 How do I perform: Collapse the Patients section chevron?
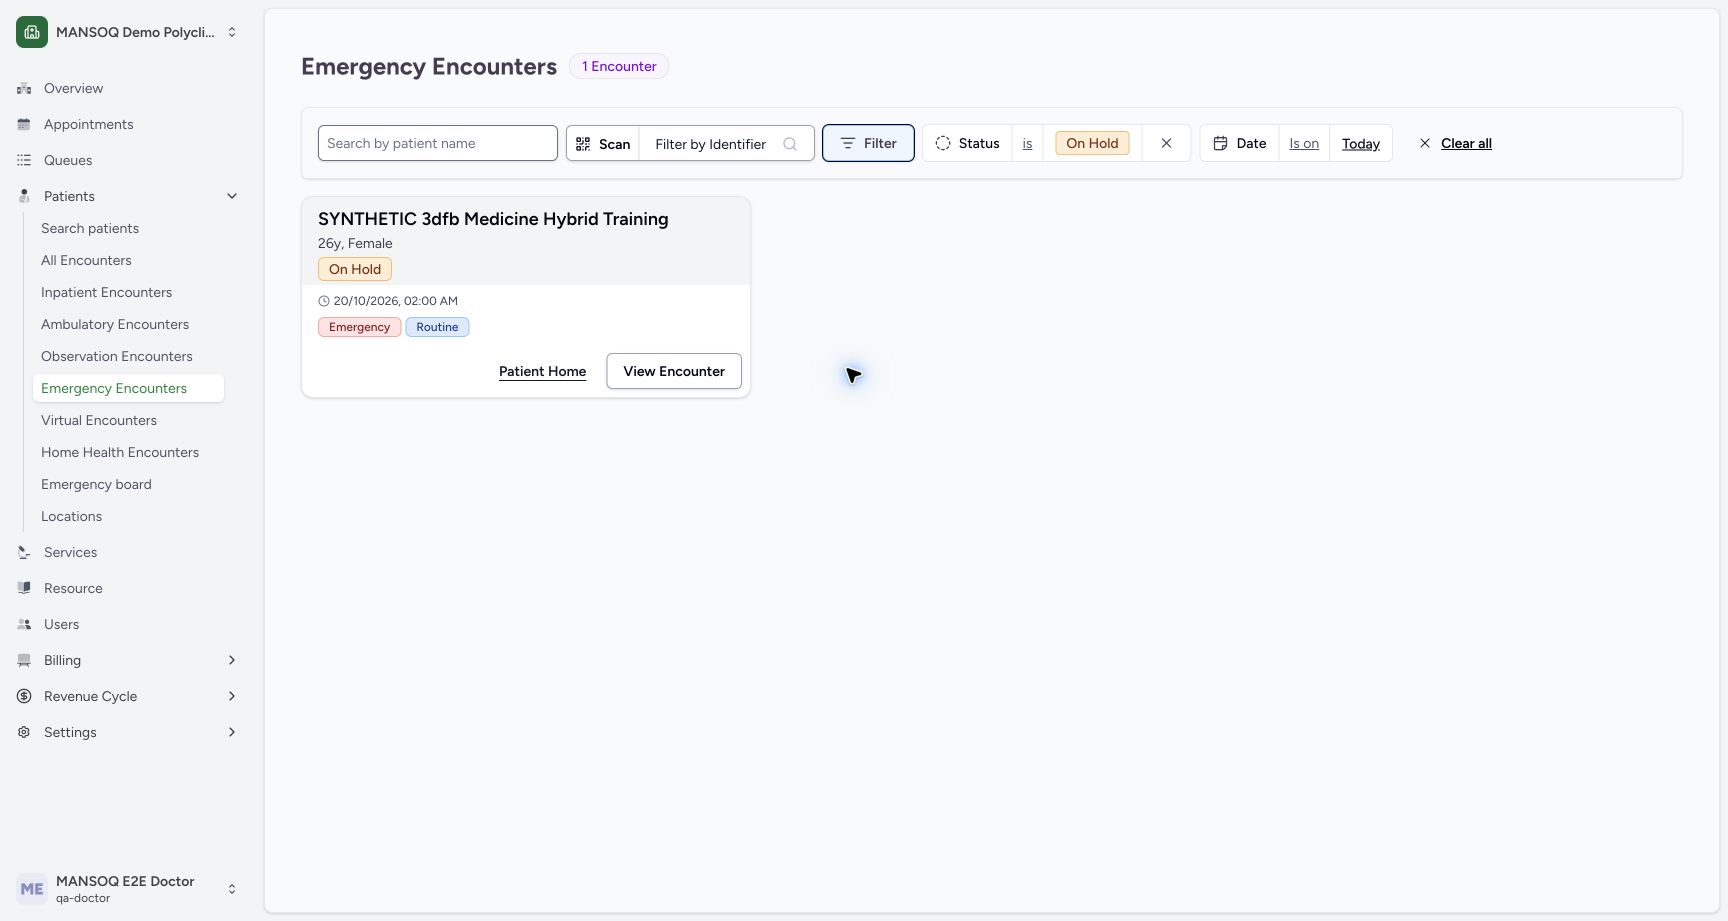232,196
